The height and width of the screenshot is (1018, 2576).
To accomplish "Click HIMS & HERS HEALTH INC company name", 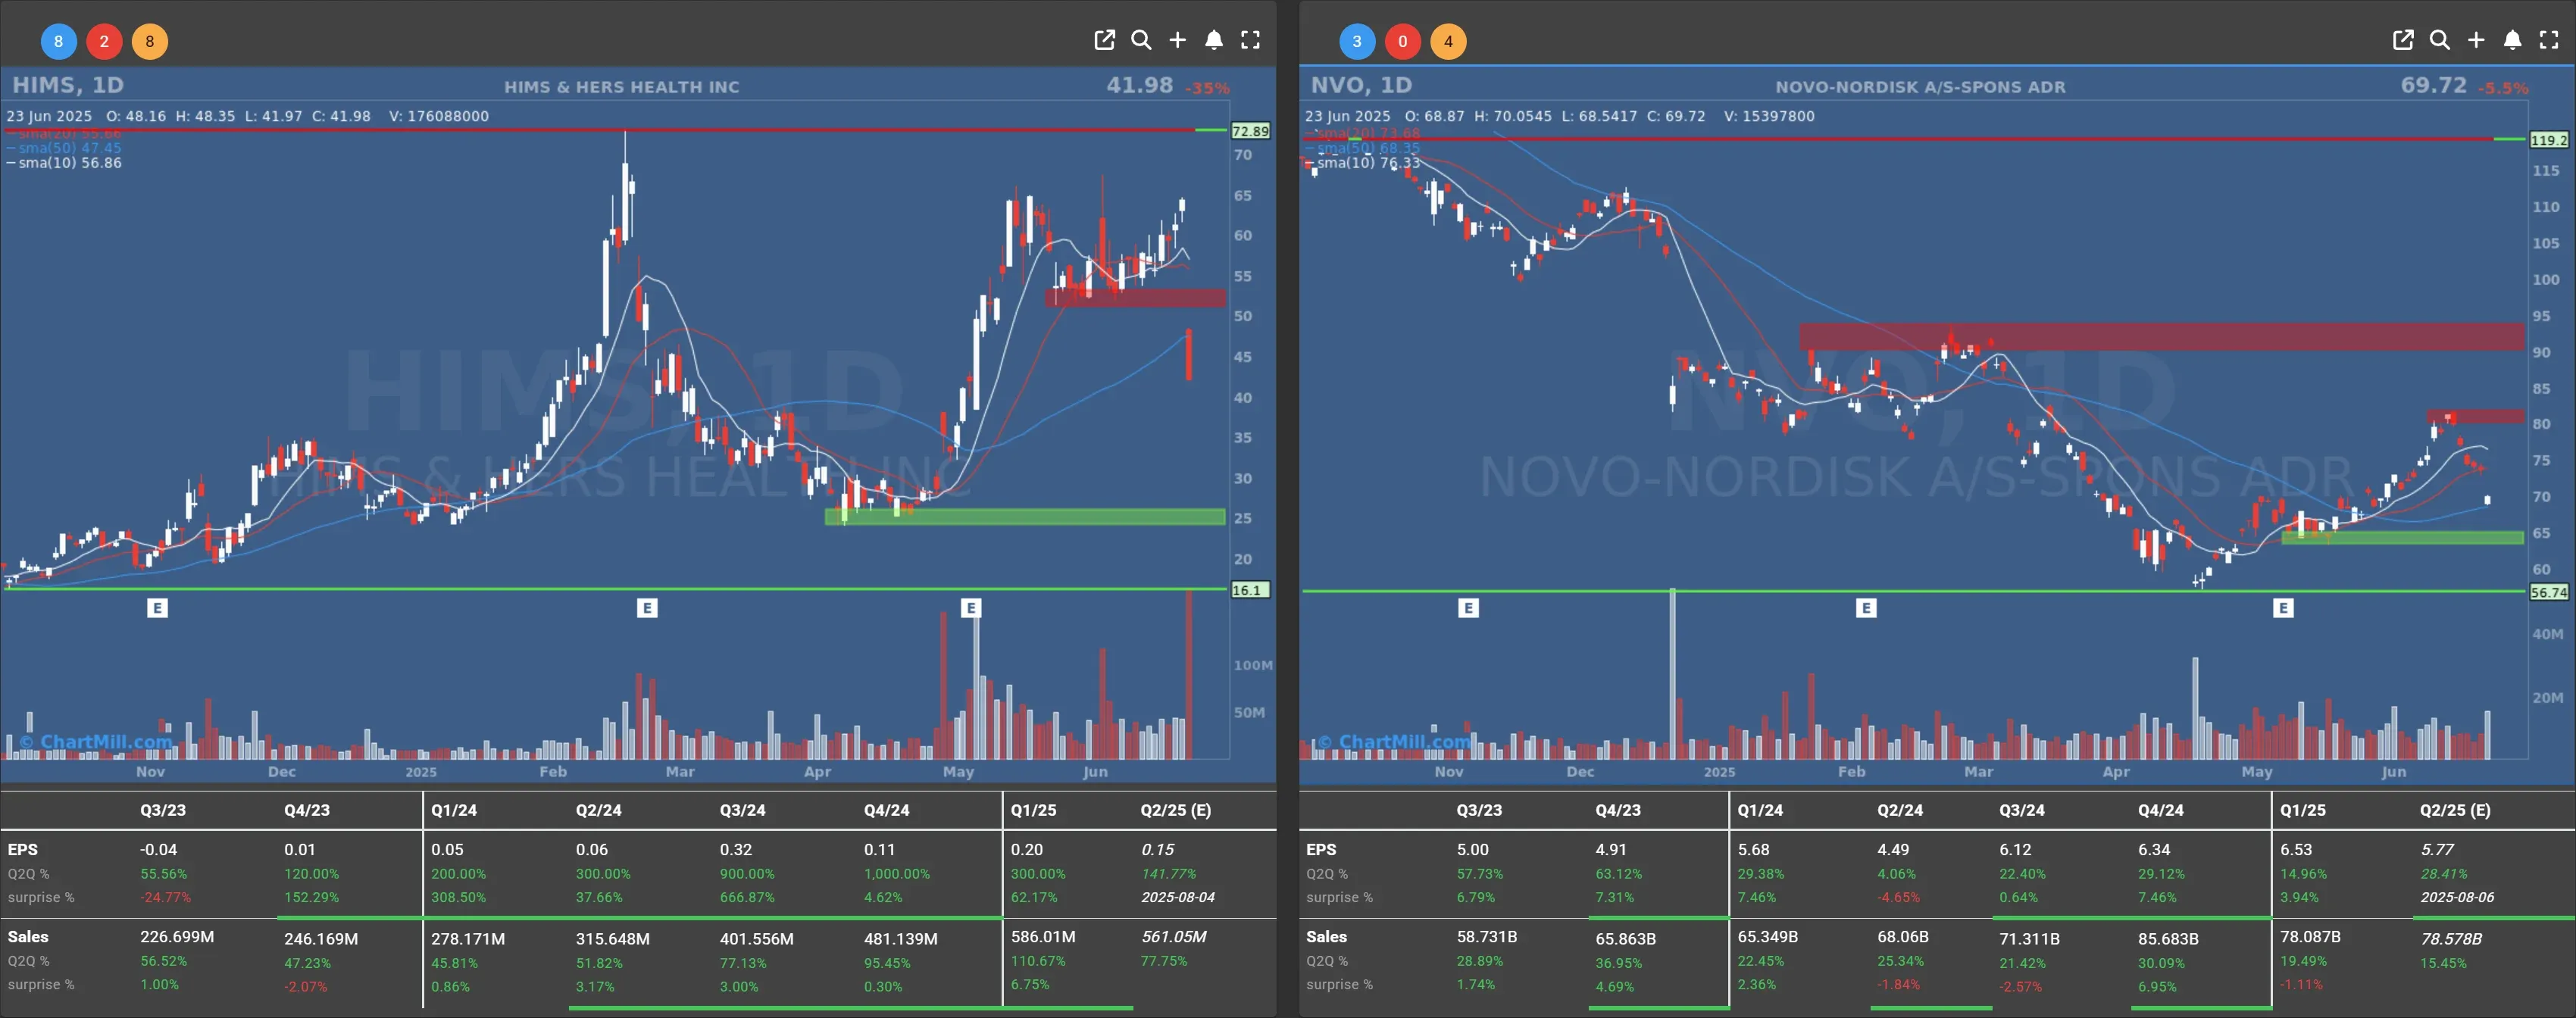I will [x=622, y=87].
